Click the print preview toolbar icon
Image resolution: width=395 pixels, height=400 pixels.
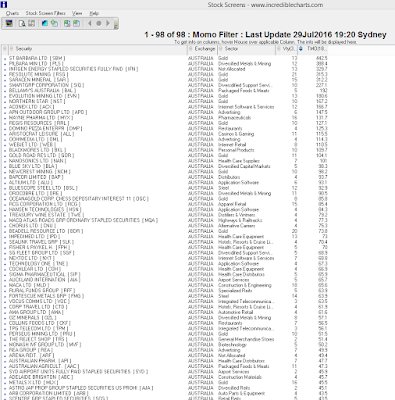pos(22,23)
